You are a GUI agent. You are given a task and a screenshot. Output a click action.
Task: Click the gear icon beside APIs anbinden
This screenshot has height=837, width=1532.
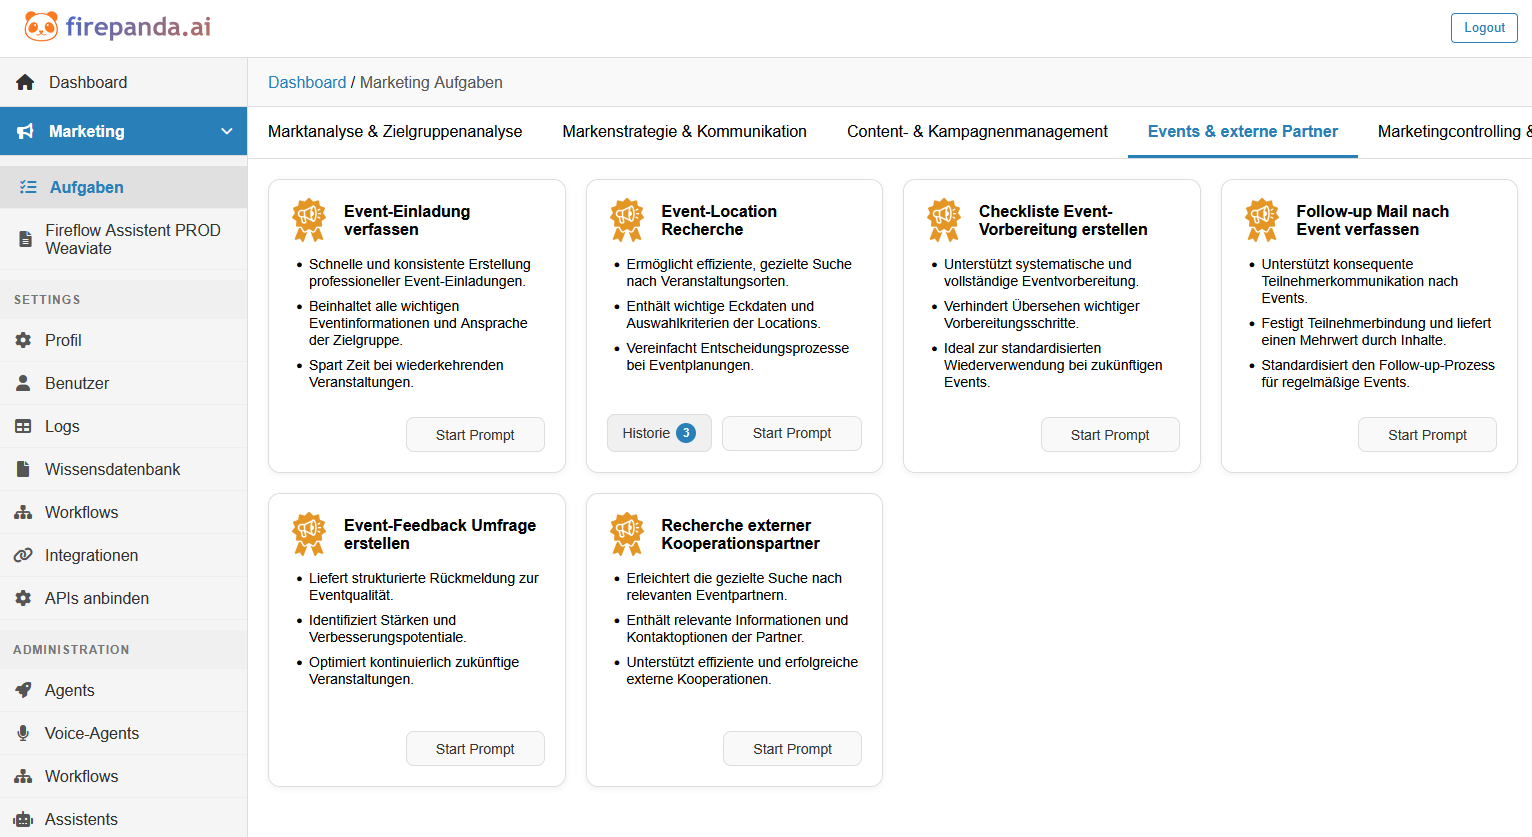[x=23, y=598]
